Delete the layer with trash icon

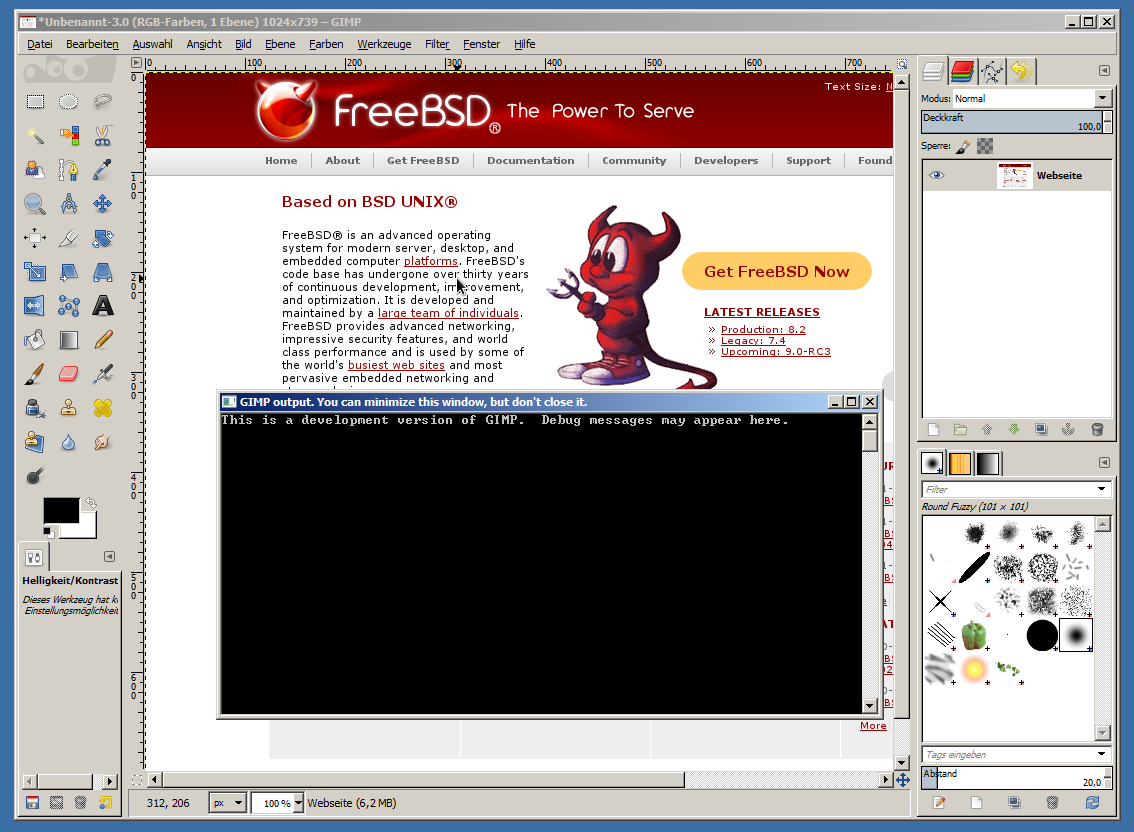tap(1097, 430)
